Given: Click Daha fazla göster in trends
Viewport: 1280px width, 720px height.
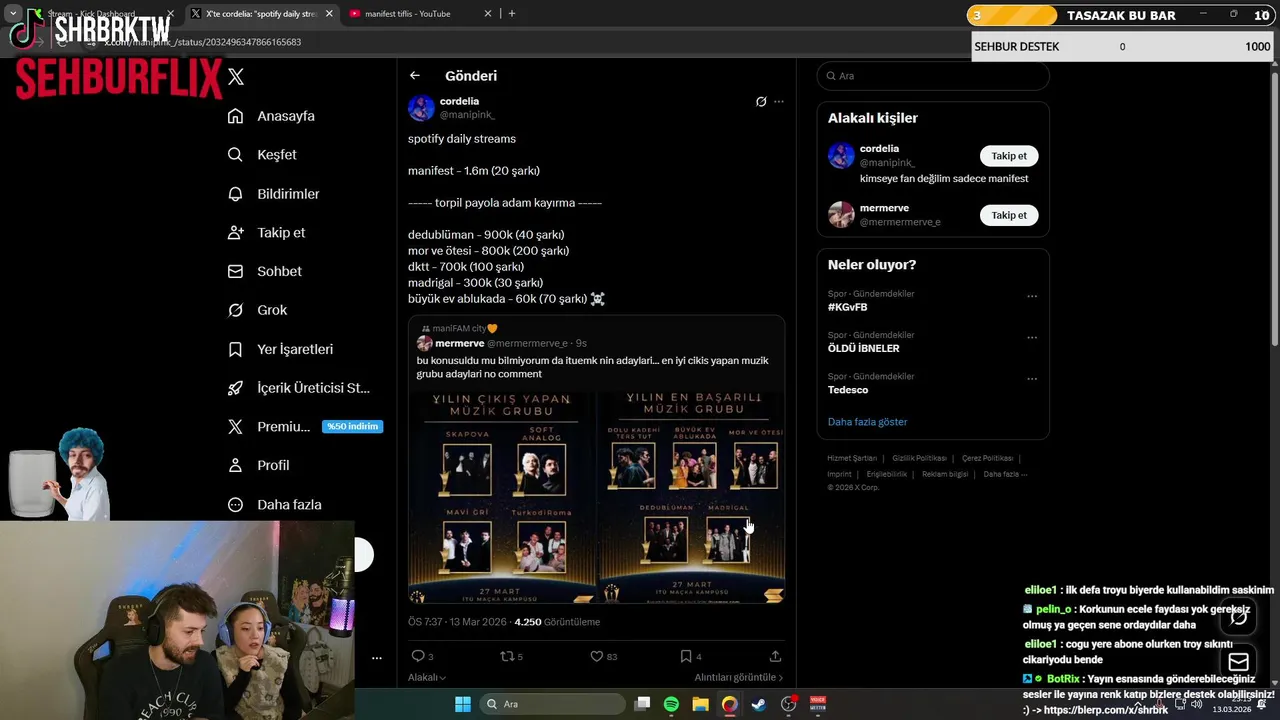Looking at the screenshot, I should click(x=868, y=422).
